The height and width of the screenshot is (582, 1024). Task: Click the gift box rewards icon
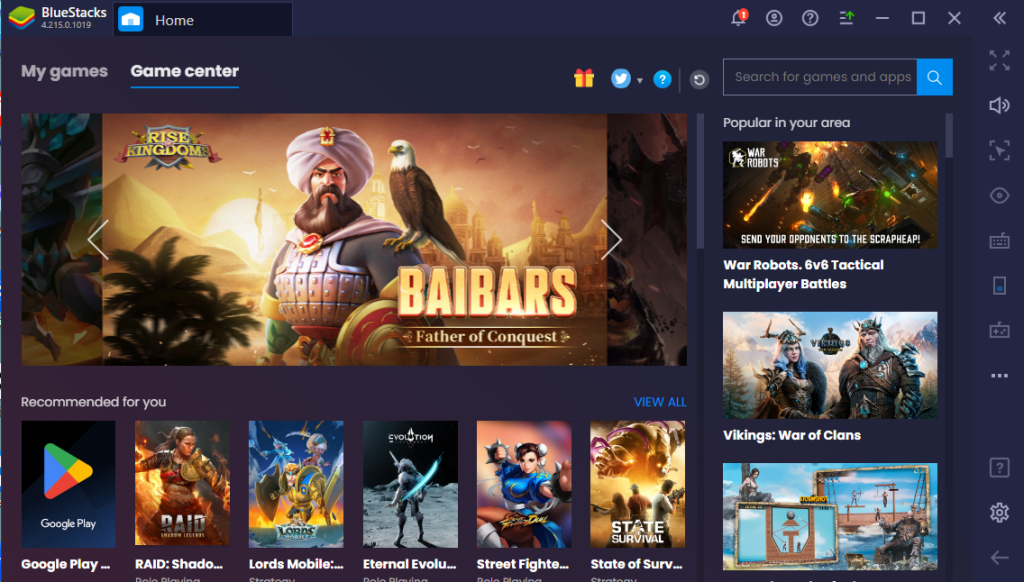click(x=584, y=78)
